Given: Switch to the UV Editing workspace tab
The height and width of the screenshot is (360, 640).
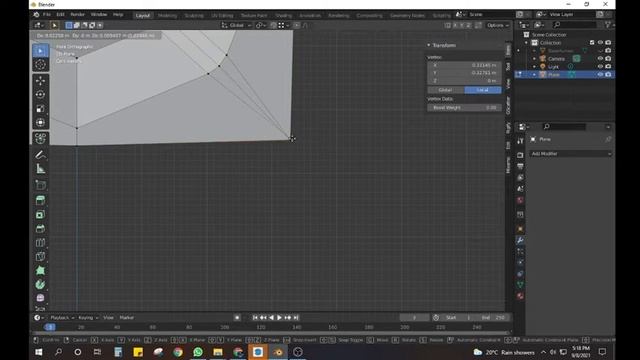Looking at the screenshot, I should 222,16.
